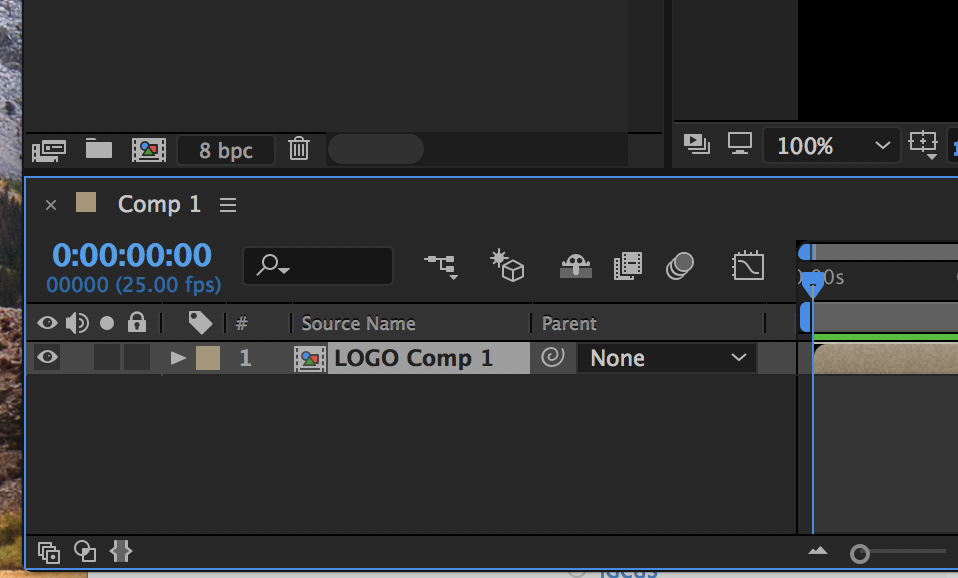Delete selected project items with trash icon

point(299,148)
